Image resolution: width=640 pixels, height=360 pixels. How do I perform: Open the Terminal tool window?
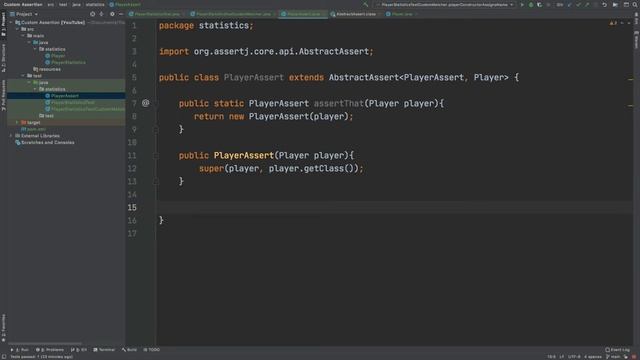(104, 350)
